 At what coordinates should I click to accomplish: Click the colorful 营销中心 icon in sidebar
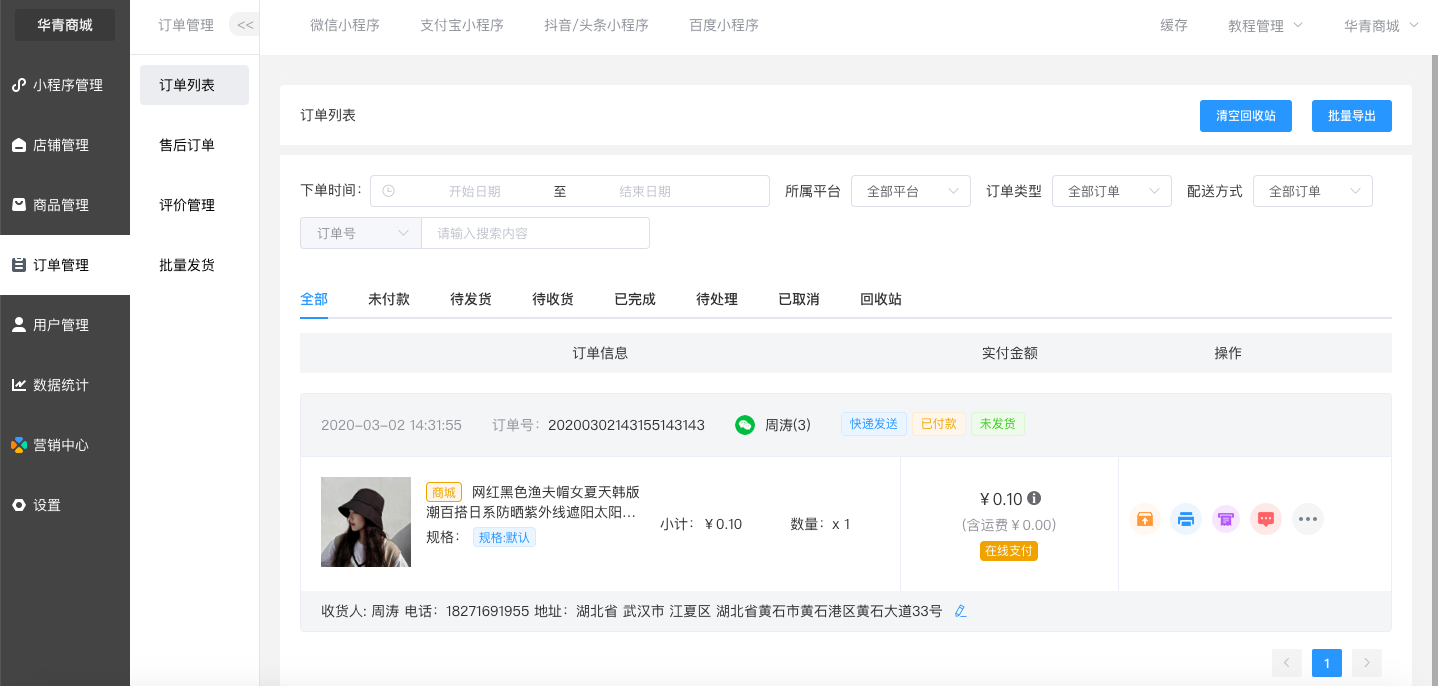coord(18,445)
